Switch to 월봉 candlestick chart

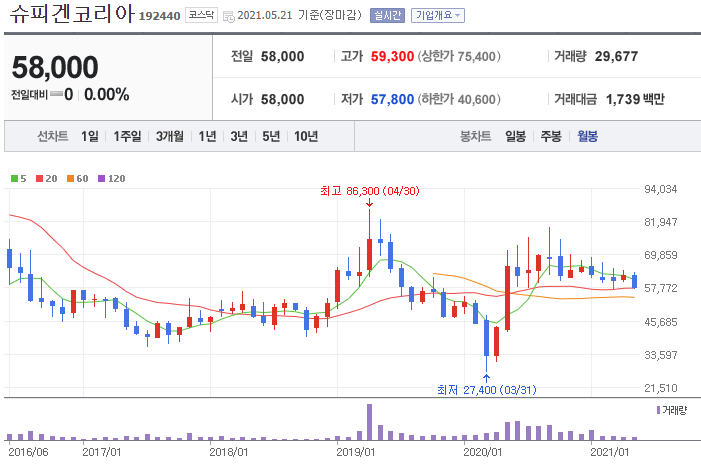coord(587,136)
